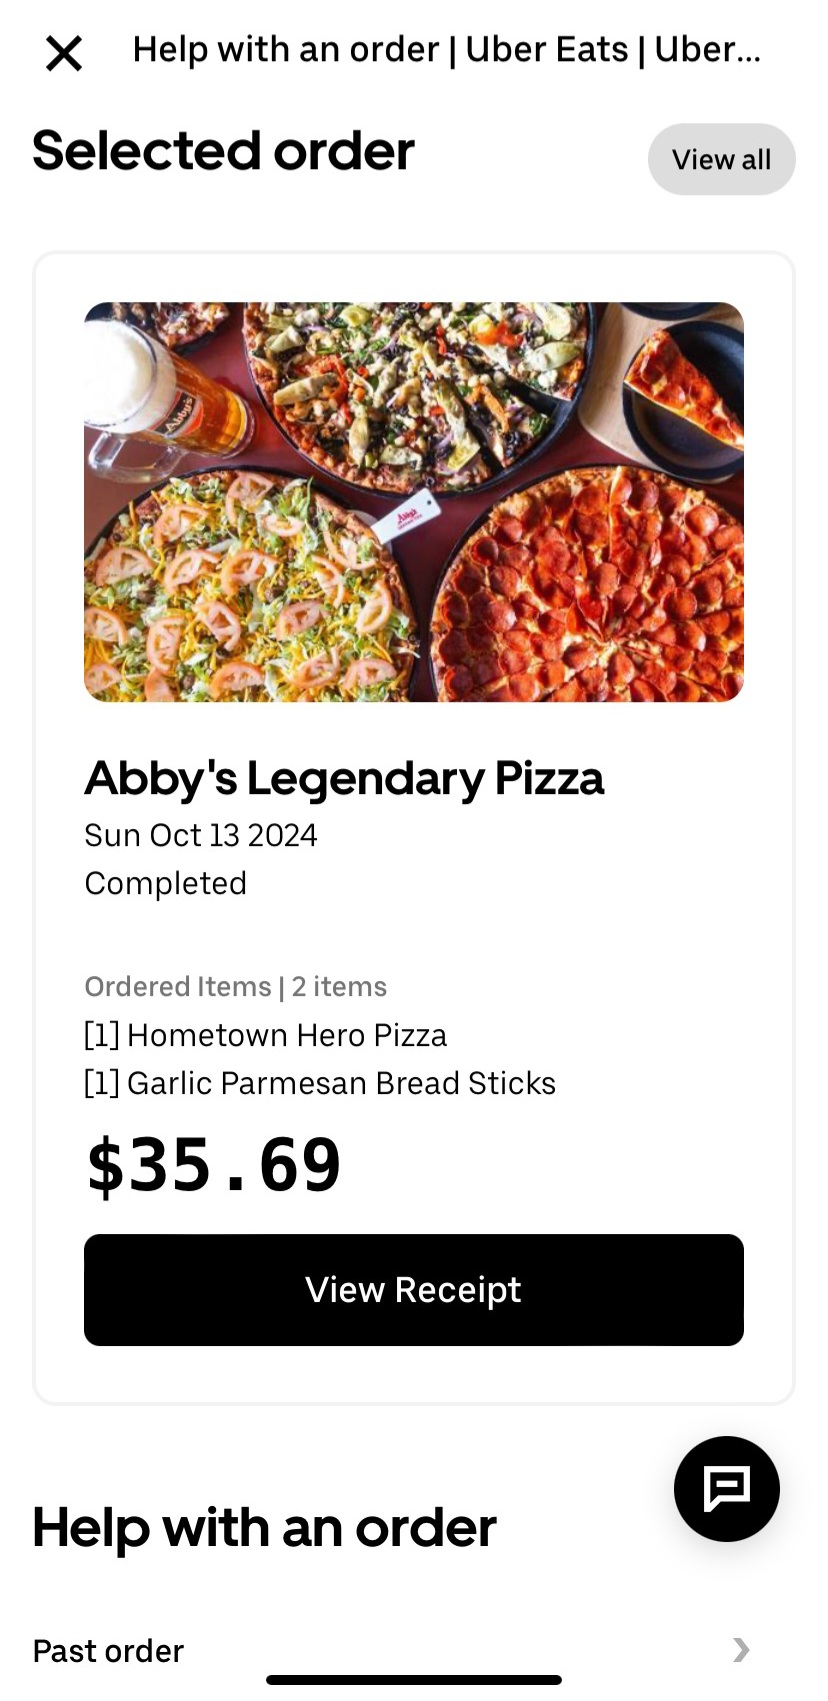Close the help page with X icon

(64, 53)
